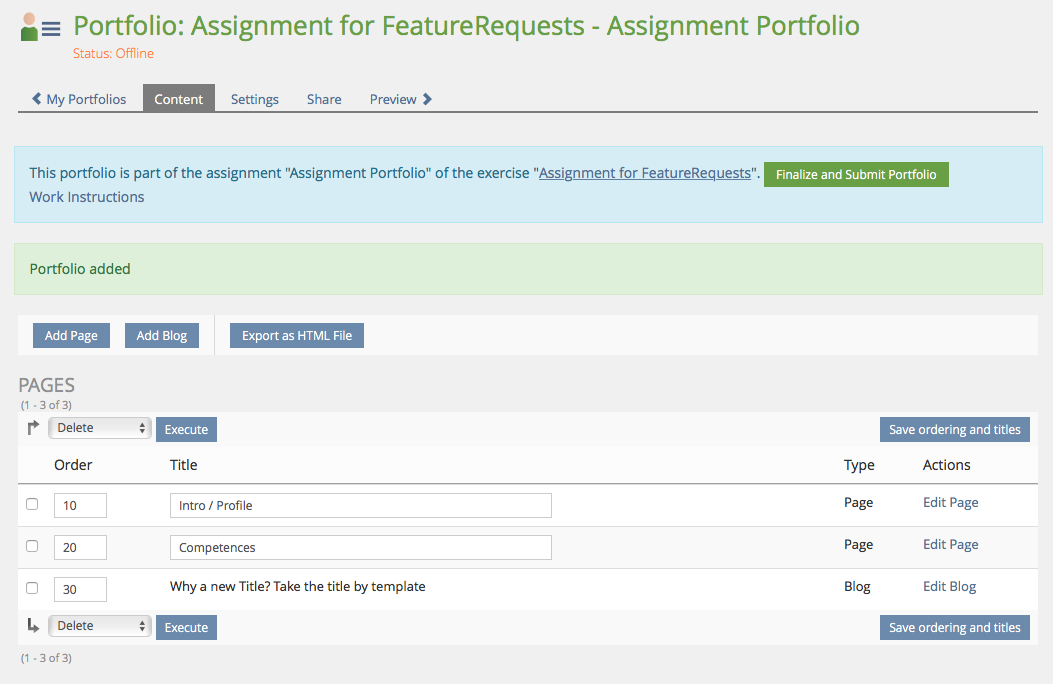Add a new Blog
This screenshot has width=1053, height=684.
coord(162,336)
